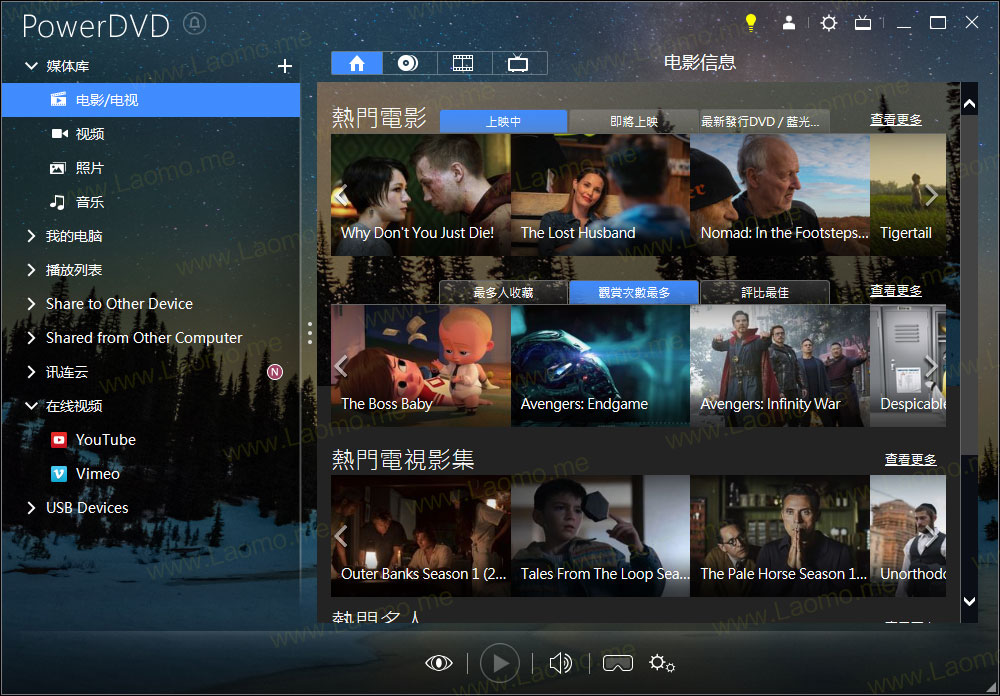The image size is (1000, 696).
Task: Select the TV tab icon
Action: point(518,63)
